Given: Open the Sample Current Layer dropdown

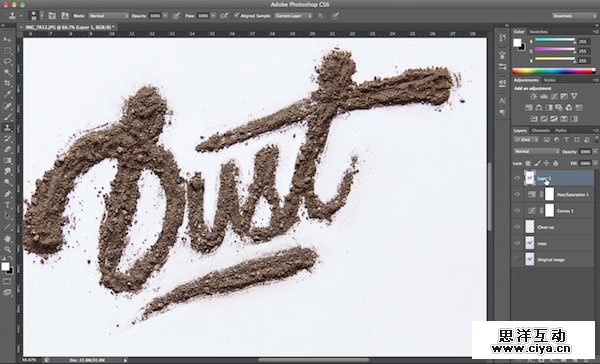Looking at the screenshot, I should point(293,16).
